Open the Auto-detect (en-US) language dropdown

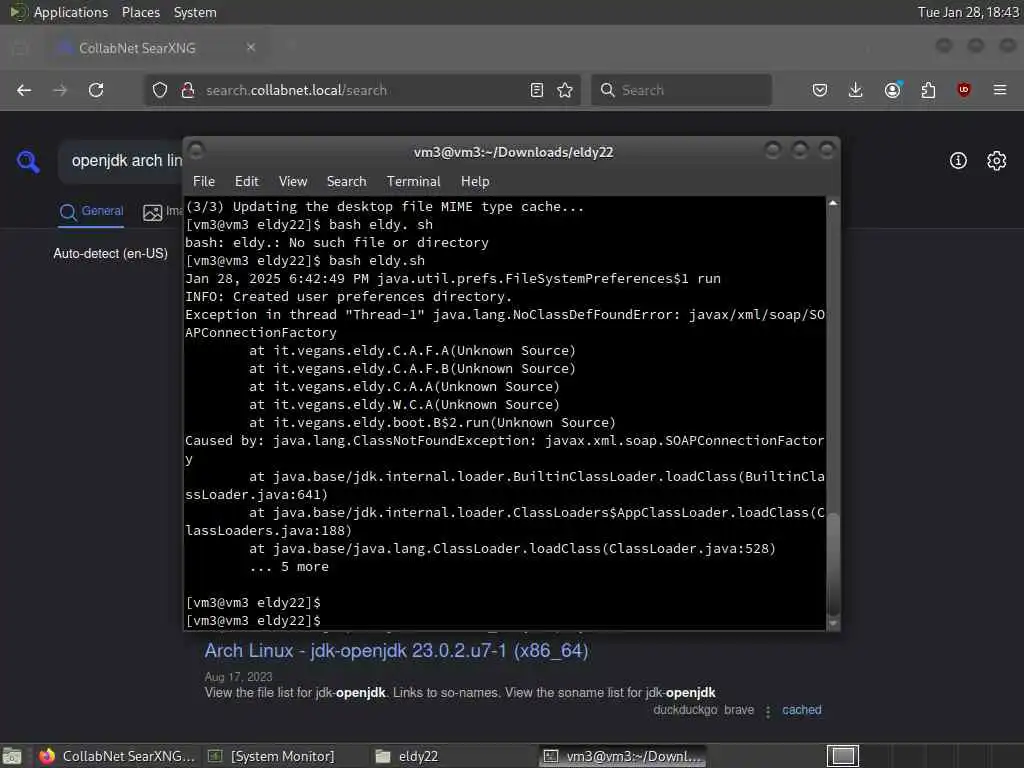[110, 253]
